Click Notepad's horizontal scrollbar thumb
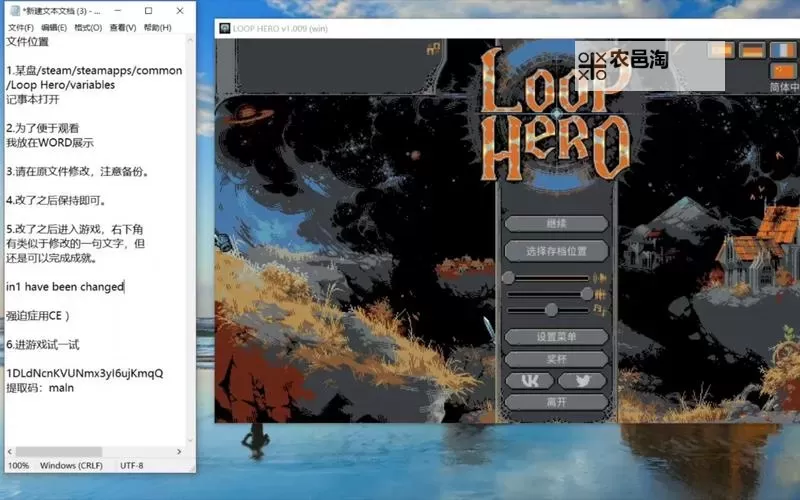This screenshot has height=500, width=800. [x=59, y=452]
